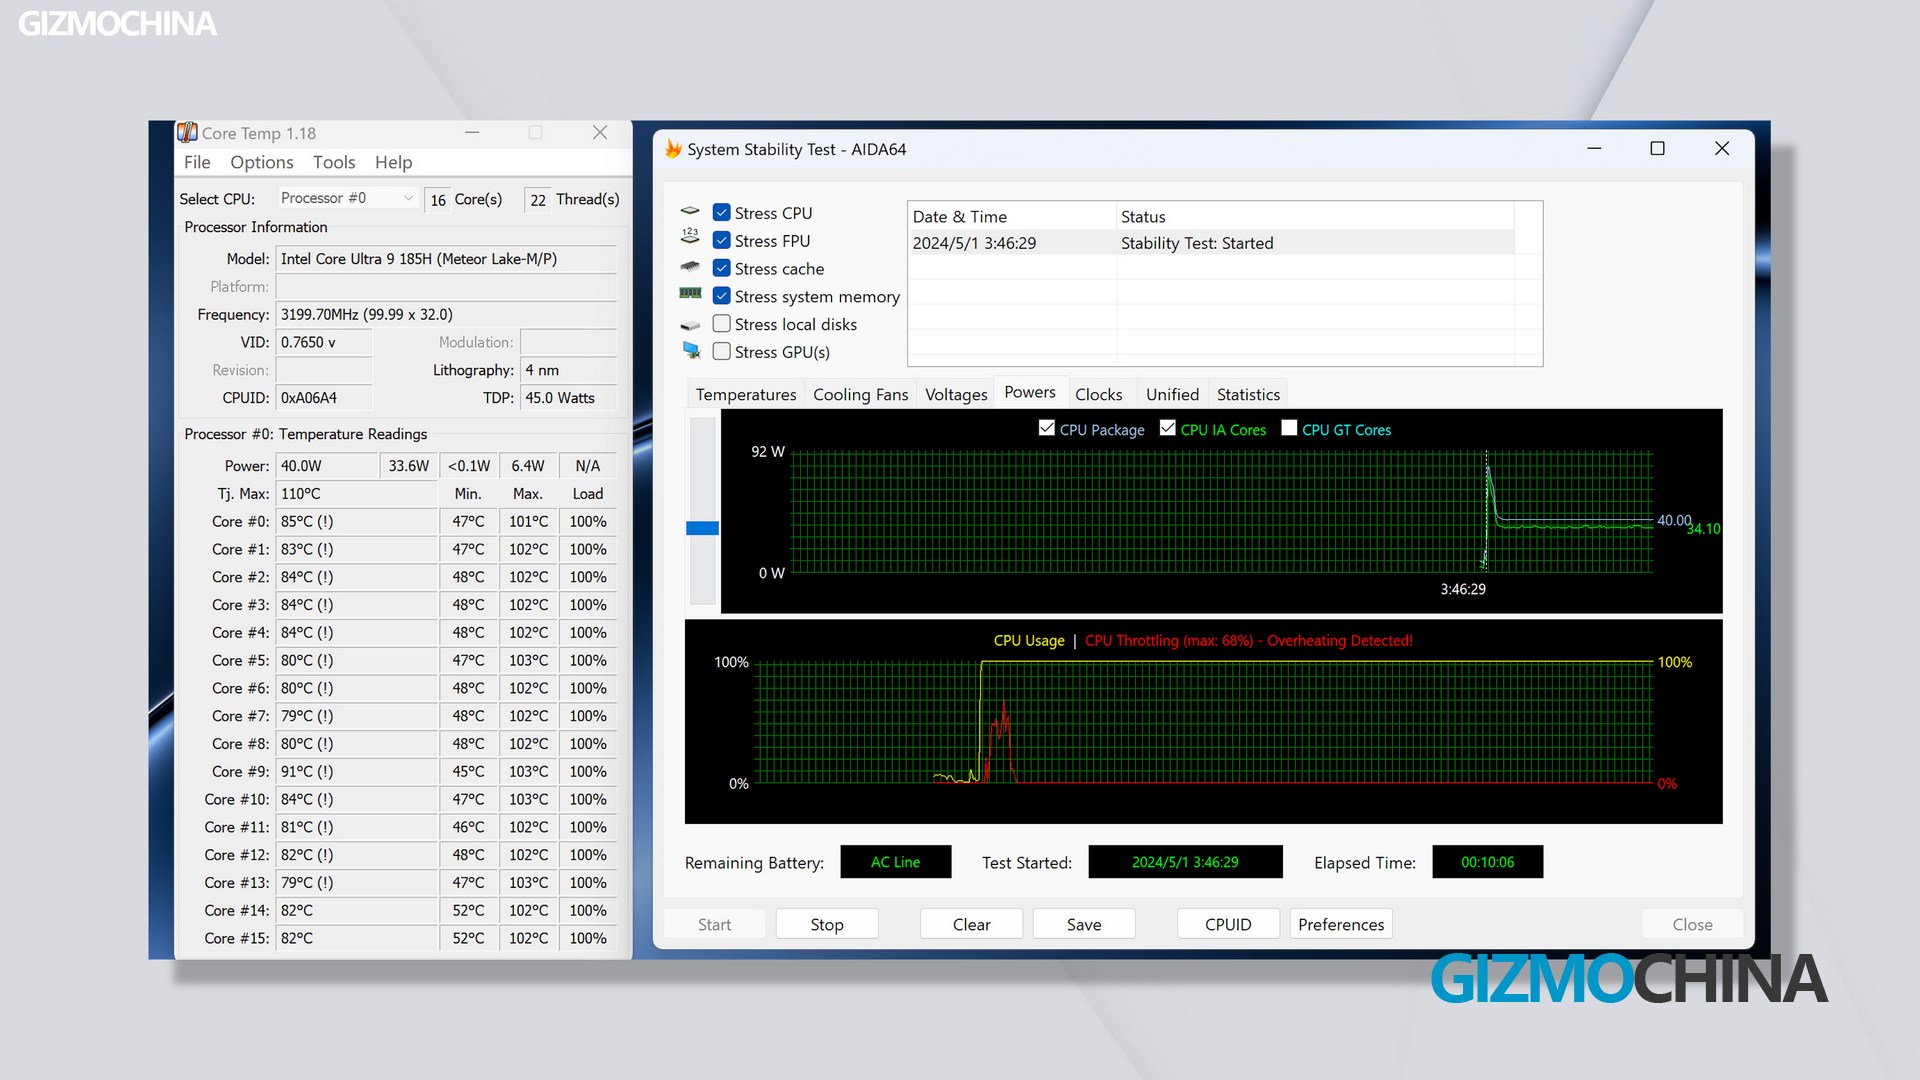Click the Stability Test: Started log row

coord(1211,243)
